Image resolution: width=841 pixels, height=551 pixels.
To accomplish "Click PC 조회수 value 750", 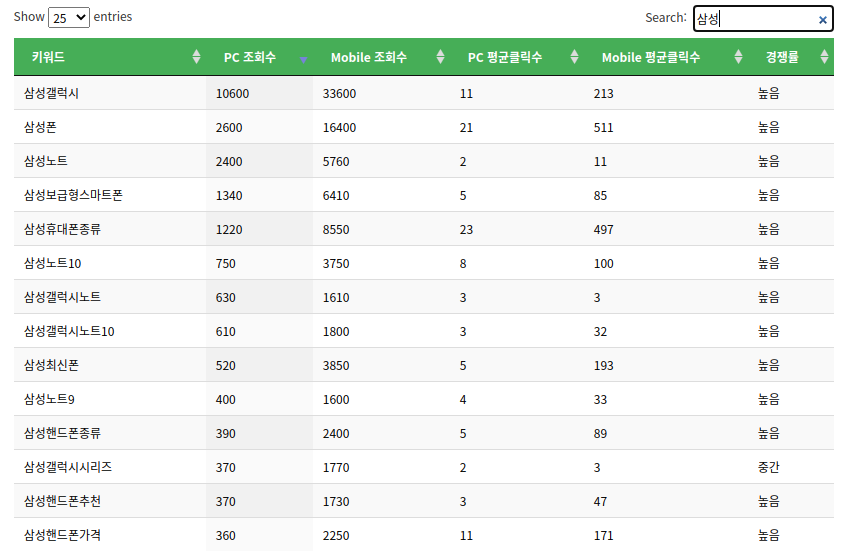I will [x=225, y=263].
